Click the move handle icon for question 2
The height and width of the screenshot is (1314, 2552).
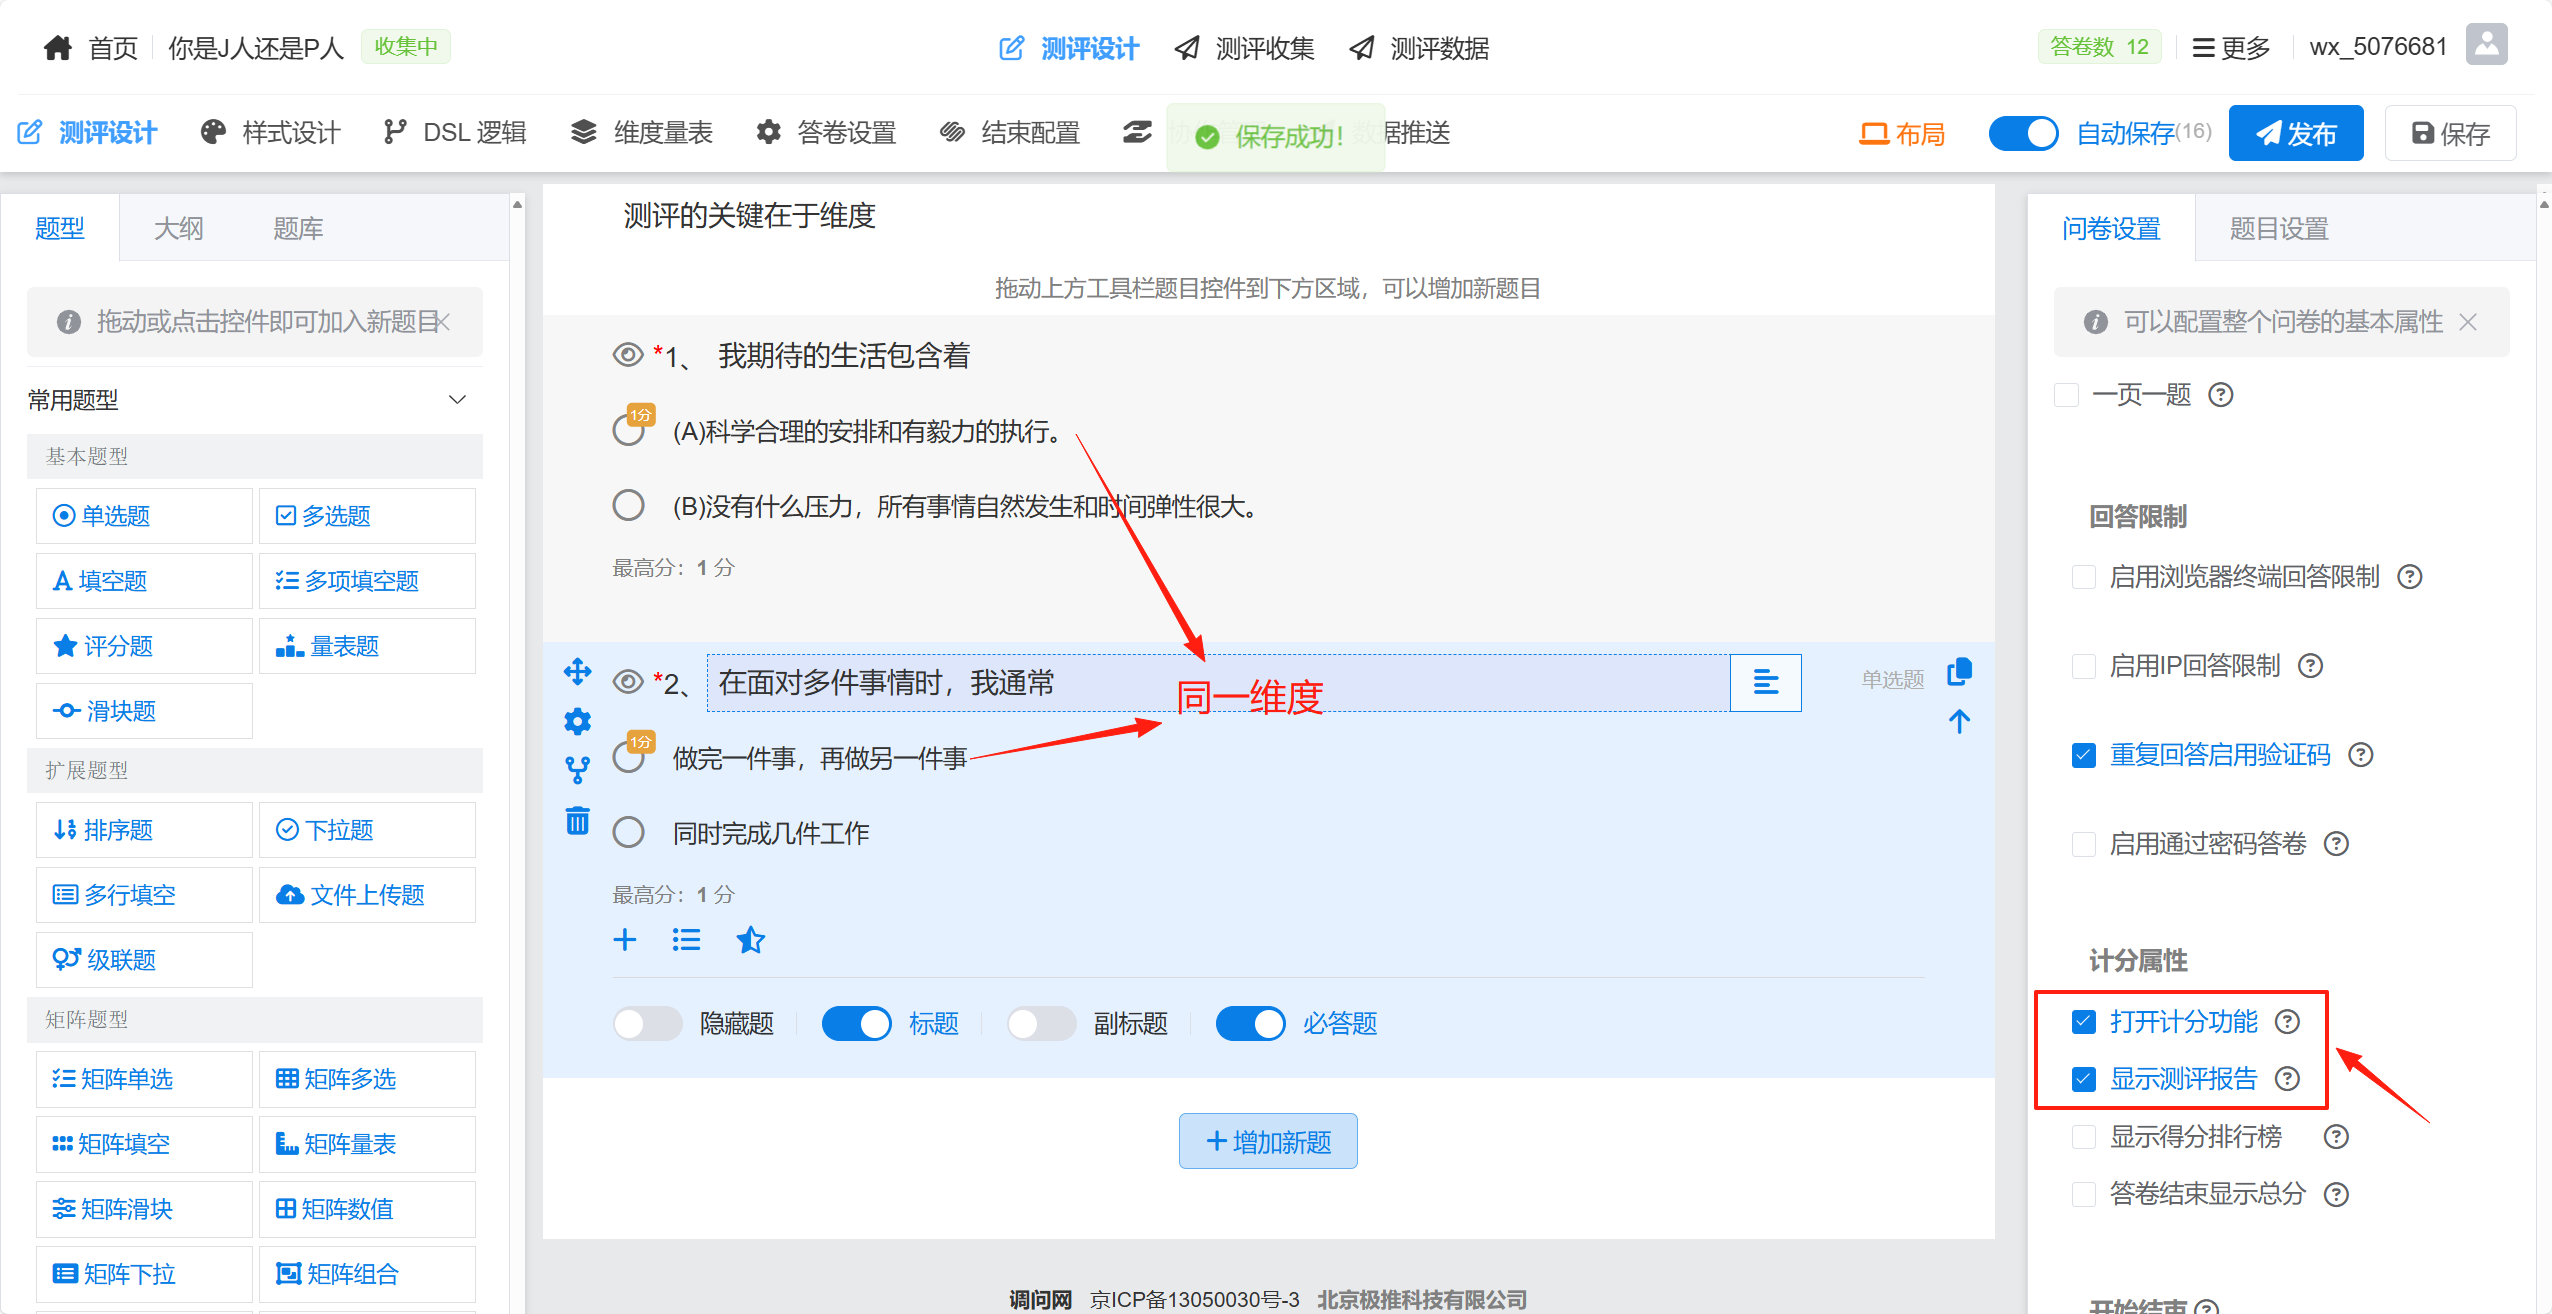click(577, 671)
